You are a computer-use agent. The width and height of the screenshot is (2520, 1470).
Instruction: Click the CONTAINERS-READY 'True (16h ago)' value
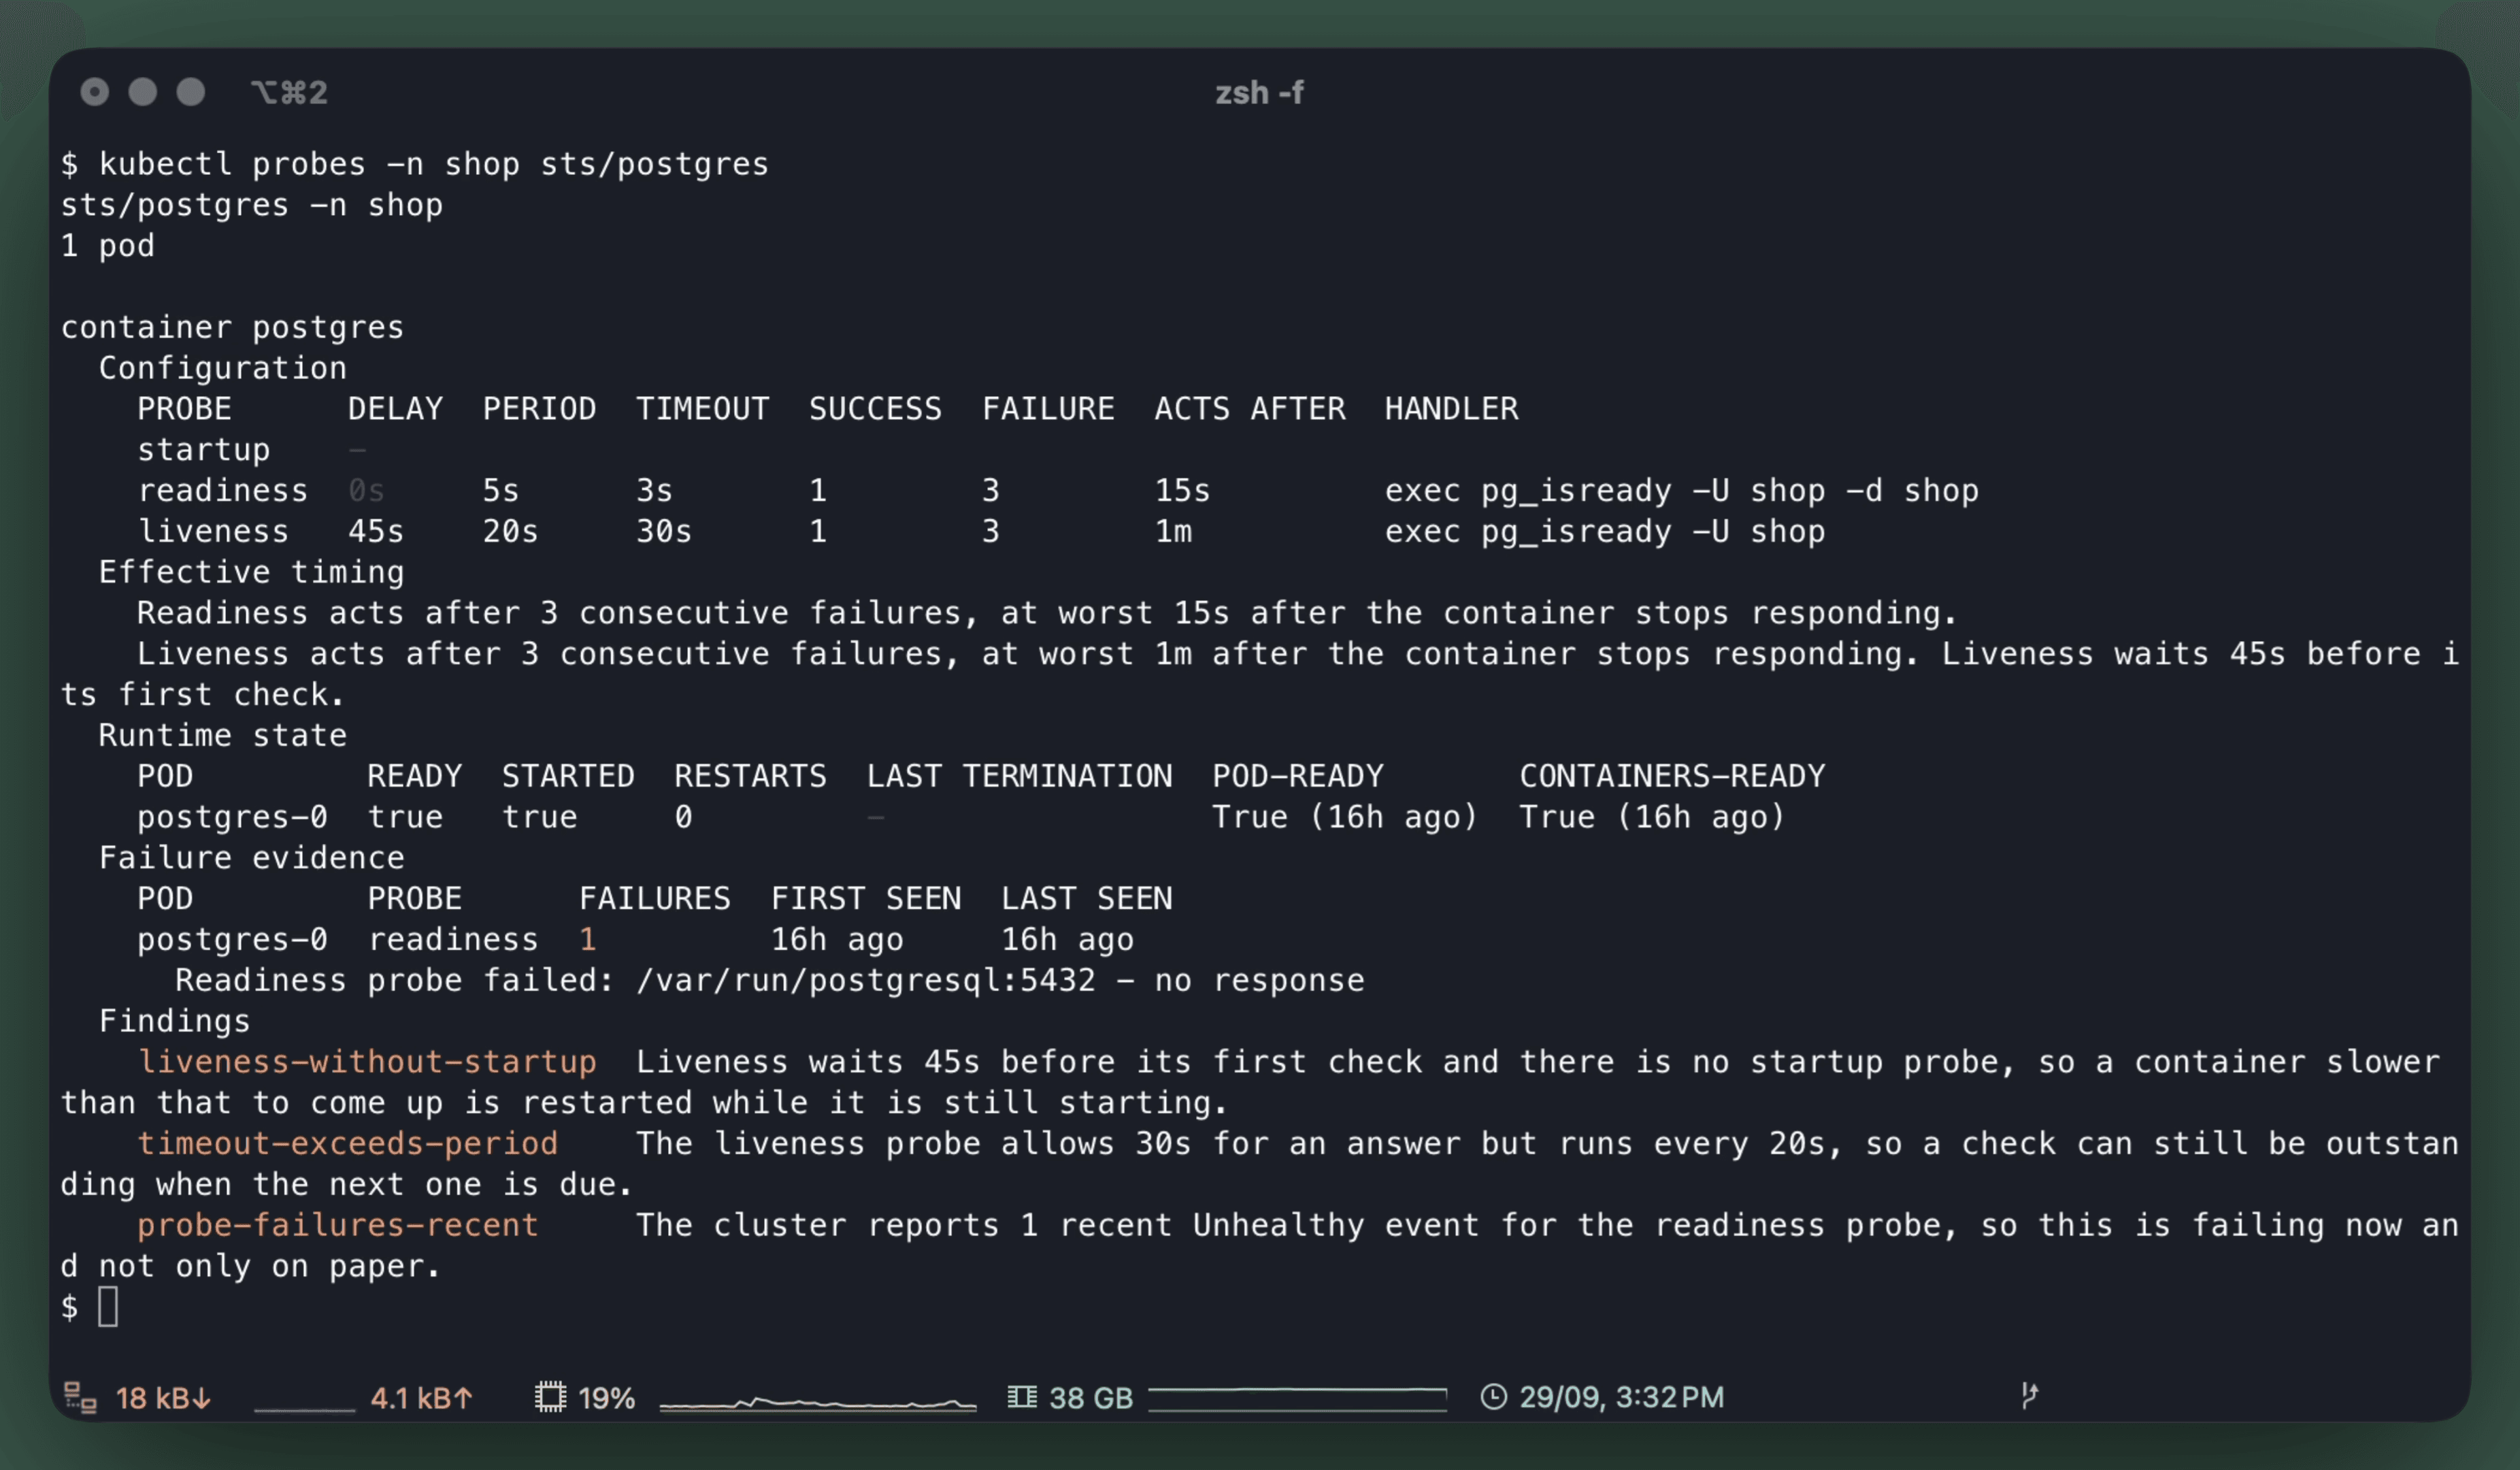(x=1652, y=817)
